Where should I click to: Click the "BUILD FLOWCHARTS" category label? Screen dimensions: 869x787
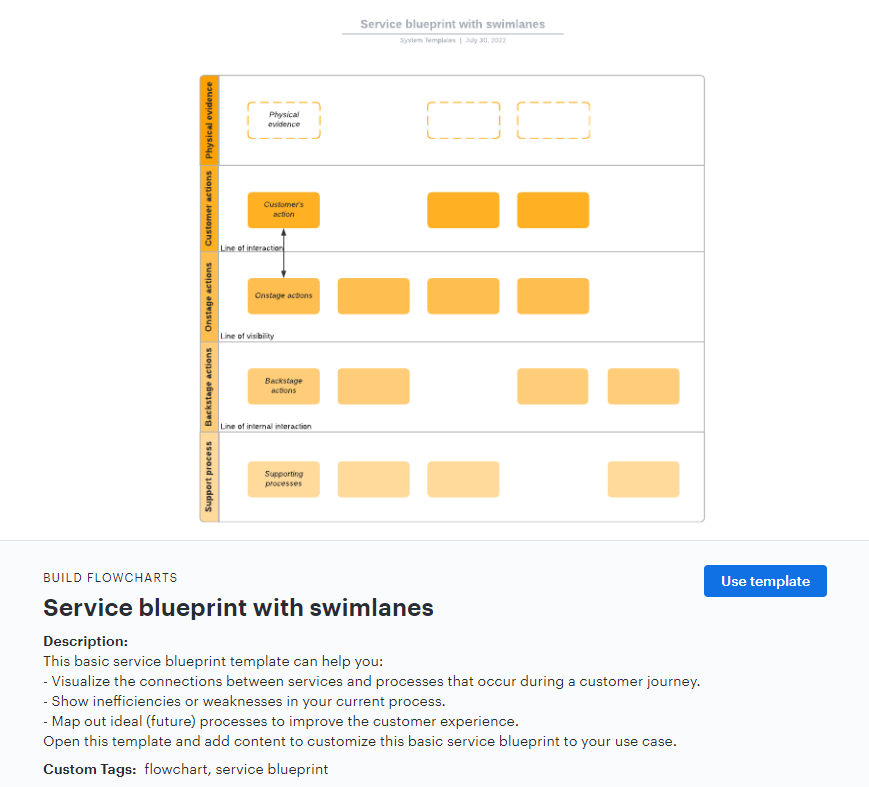[x=110, y=578]
